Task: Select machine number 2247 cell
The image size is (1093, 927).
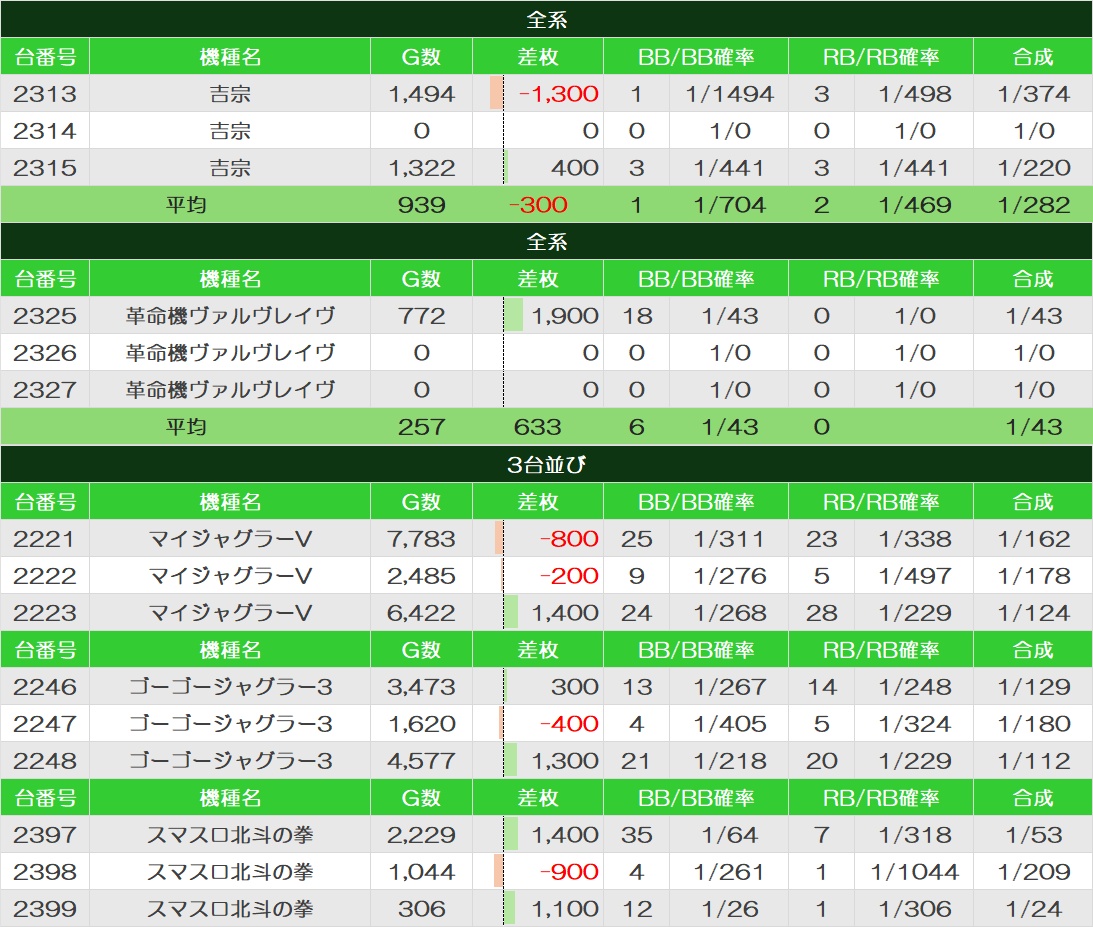Action: tap(45, 723)
